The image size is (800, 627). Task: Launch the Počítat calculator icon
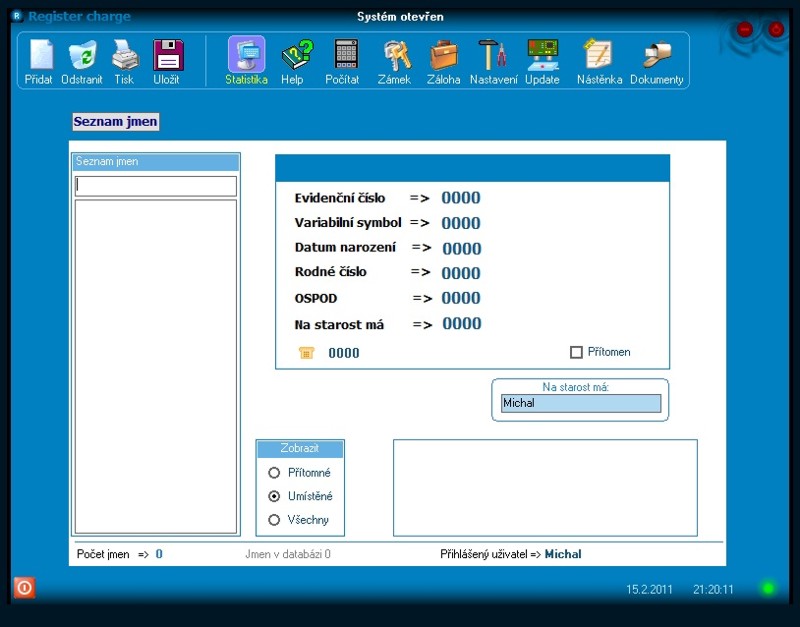tap(346, 54)
